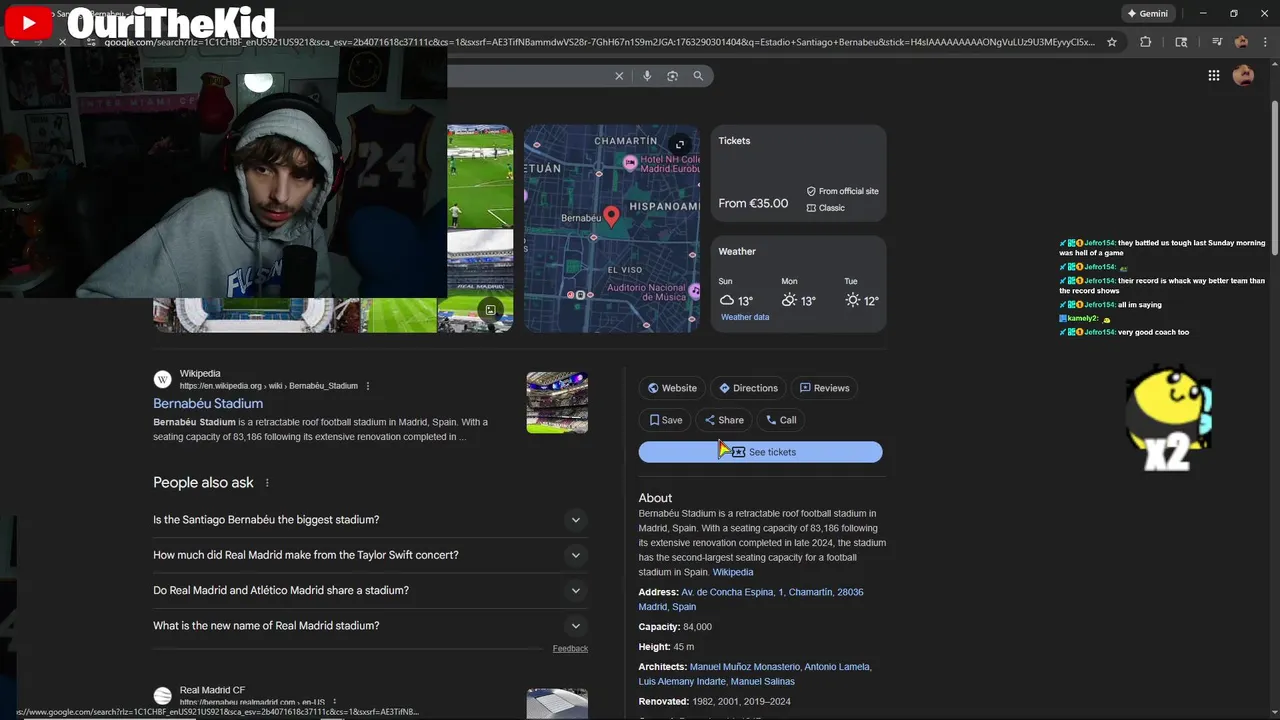Select Sunday 13° weather forecast

736,293
